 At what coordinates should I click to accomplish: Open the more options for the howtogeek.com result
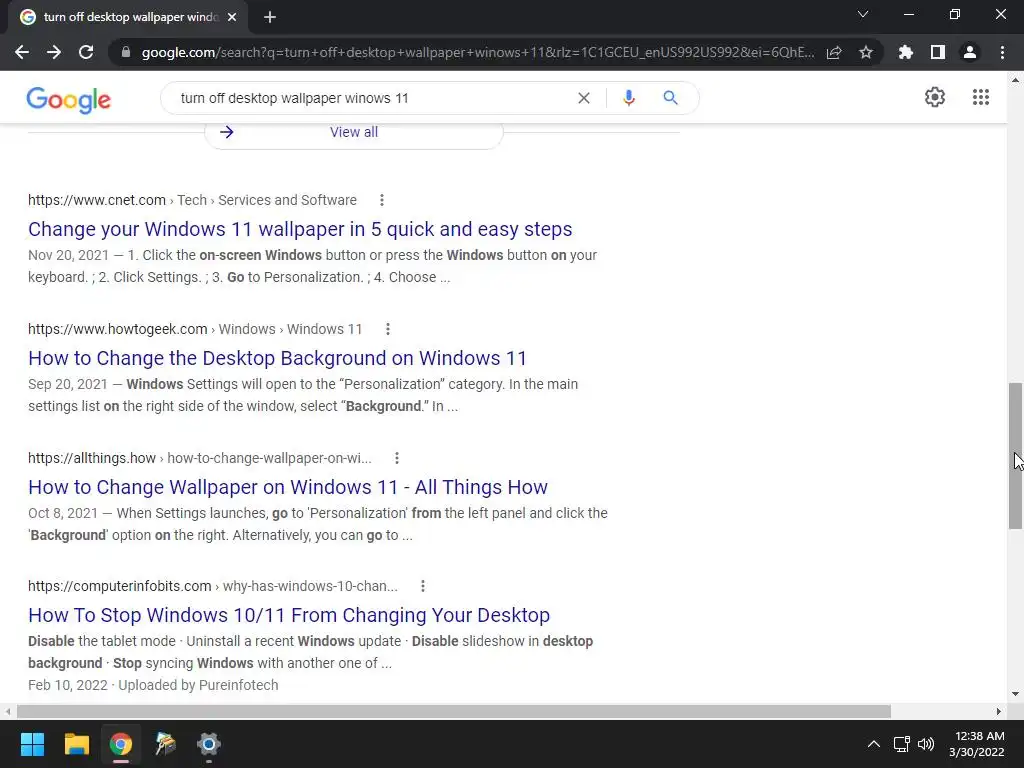387,329
